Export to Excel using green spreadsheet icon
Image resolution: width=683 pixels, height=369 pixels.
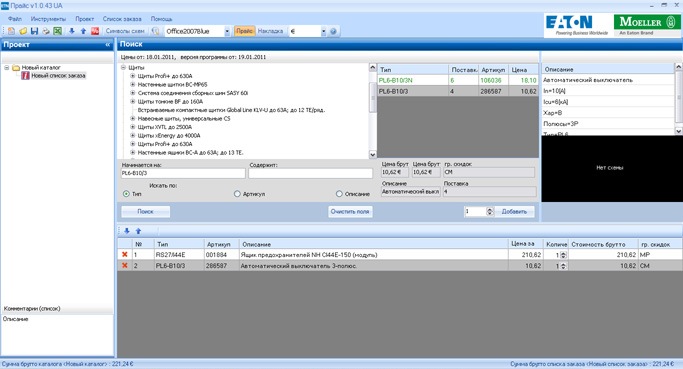click(x=57, y=31)
